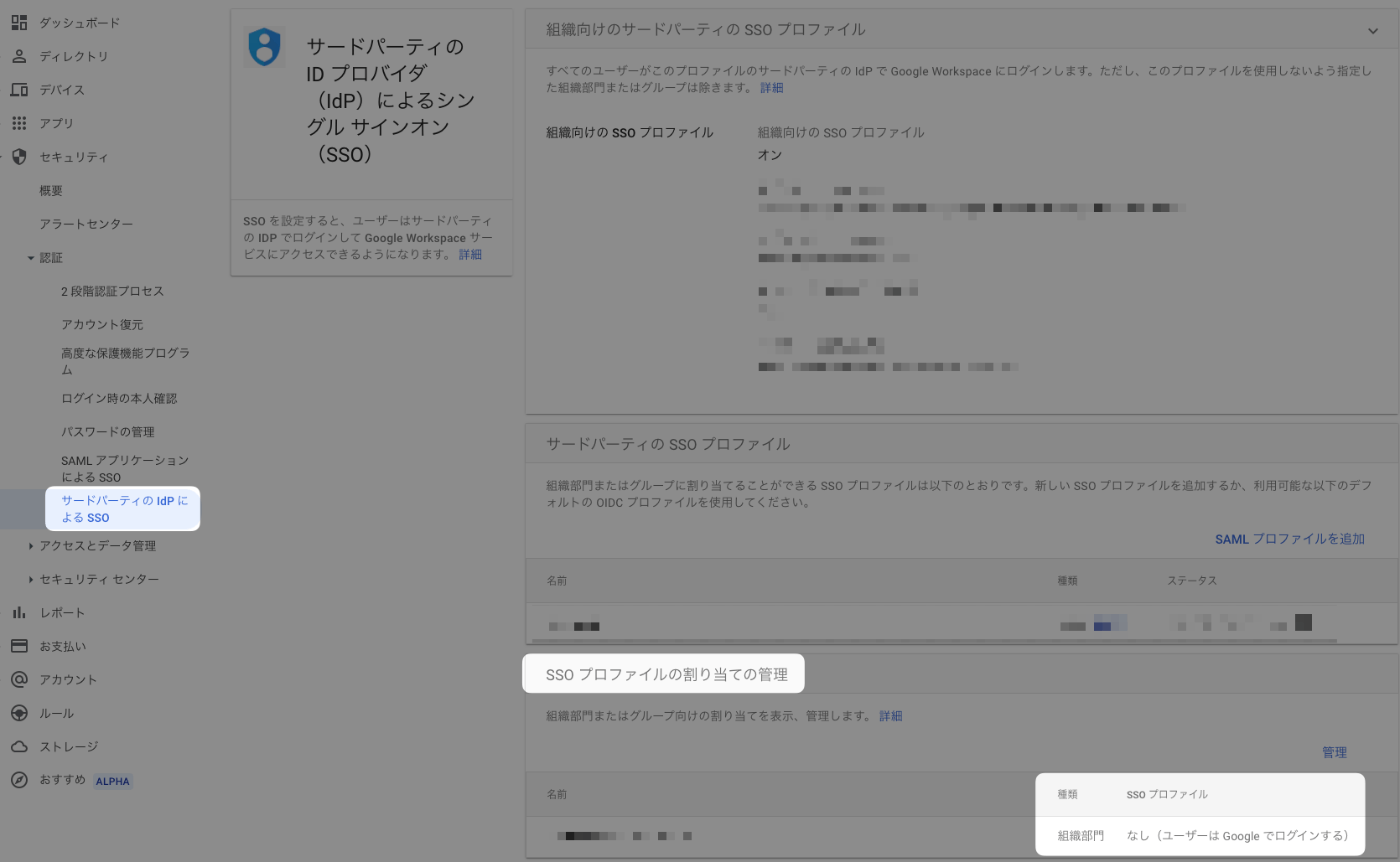The image size is (1400, 862).
Task: Click the Rules steering wheel icon
Action: (x=19, y=713)
